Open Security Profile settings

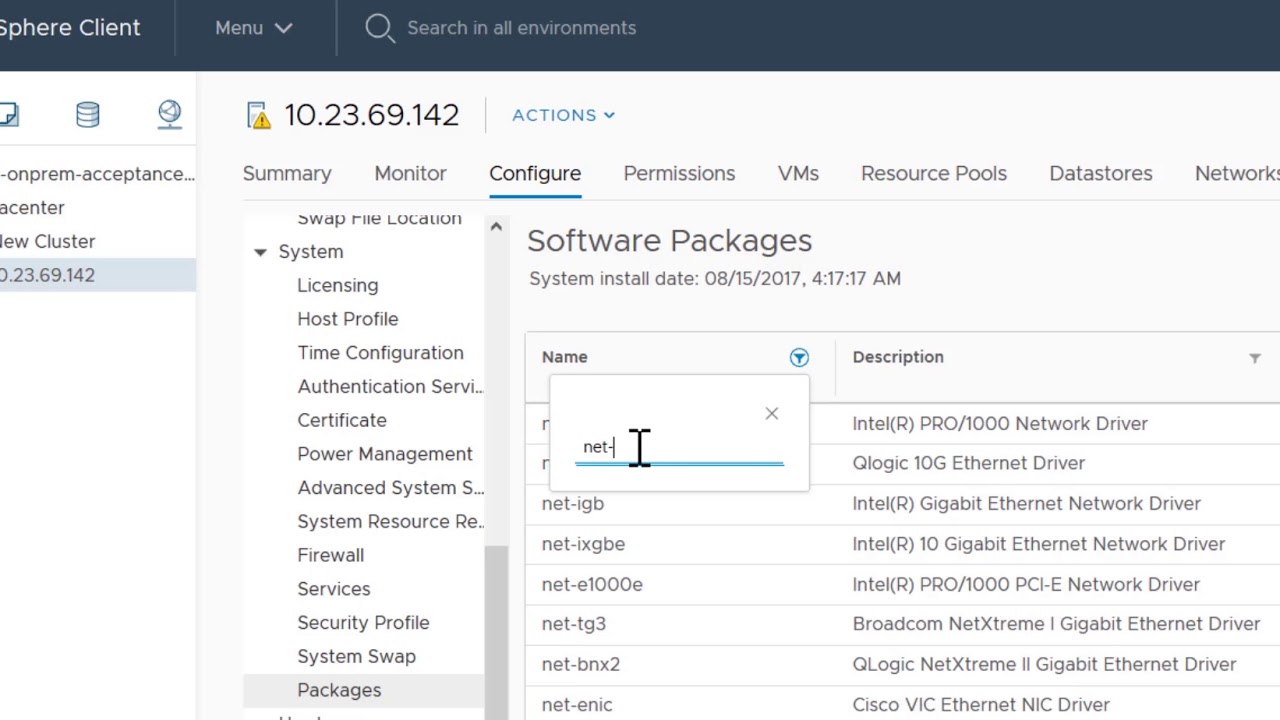click(x=363, y=623)
